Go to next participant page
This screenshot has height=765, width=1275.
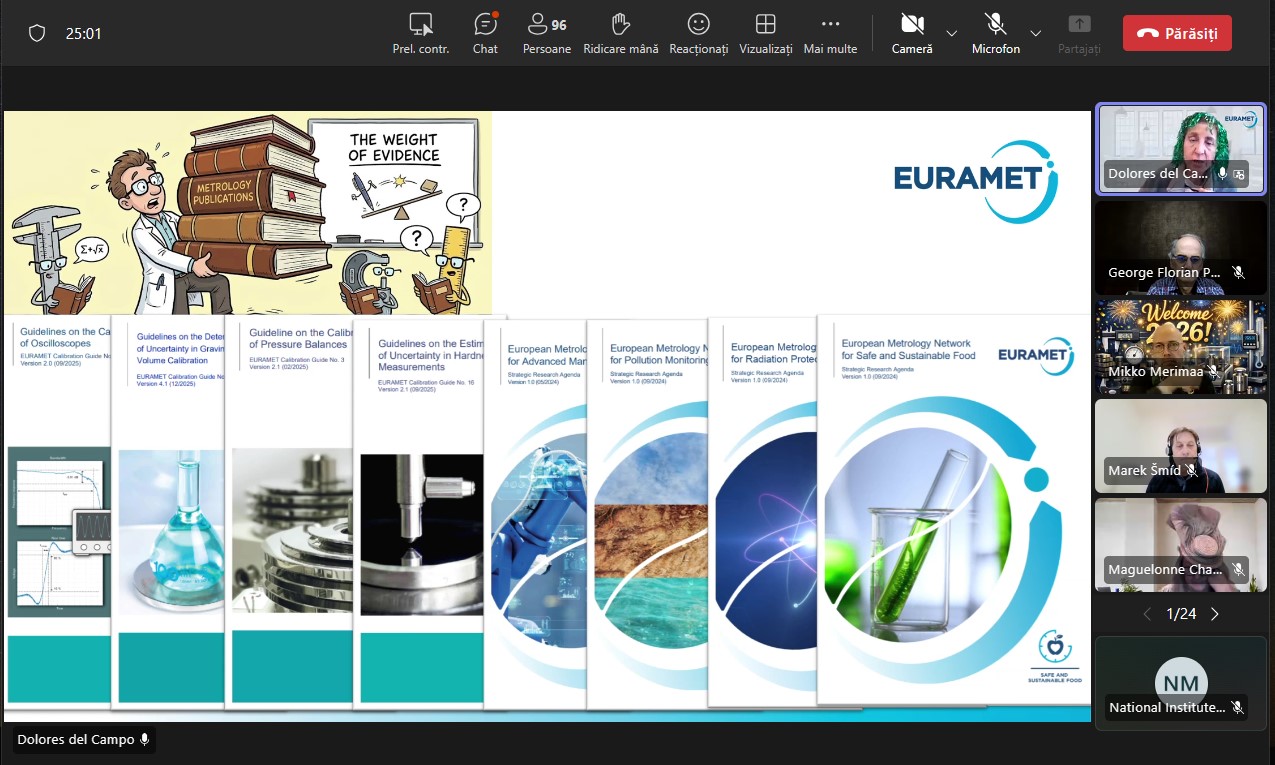tap(1215, 614)
